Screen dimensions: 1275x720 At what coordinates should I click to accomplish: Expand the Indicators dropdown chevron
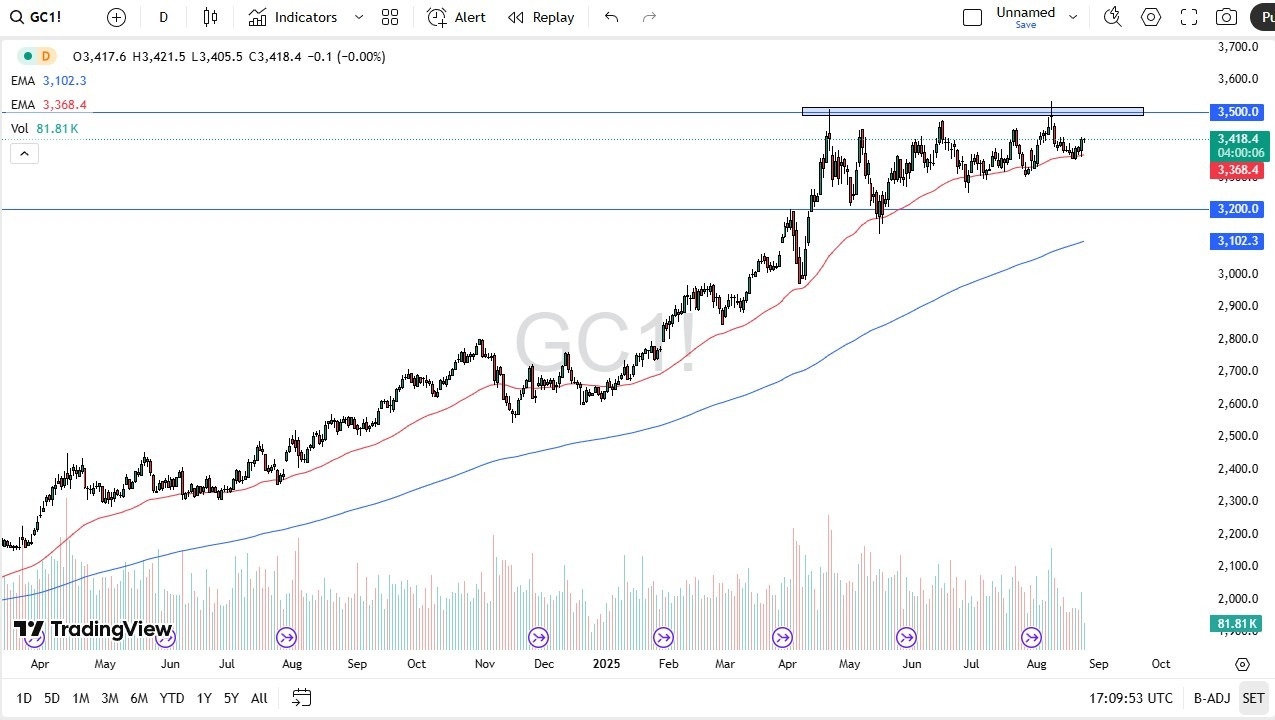pos(358,17)
